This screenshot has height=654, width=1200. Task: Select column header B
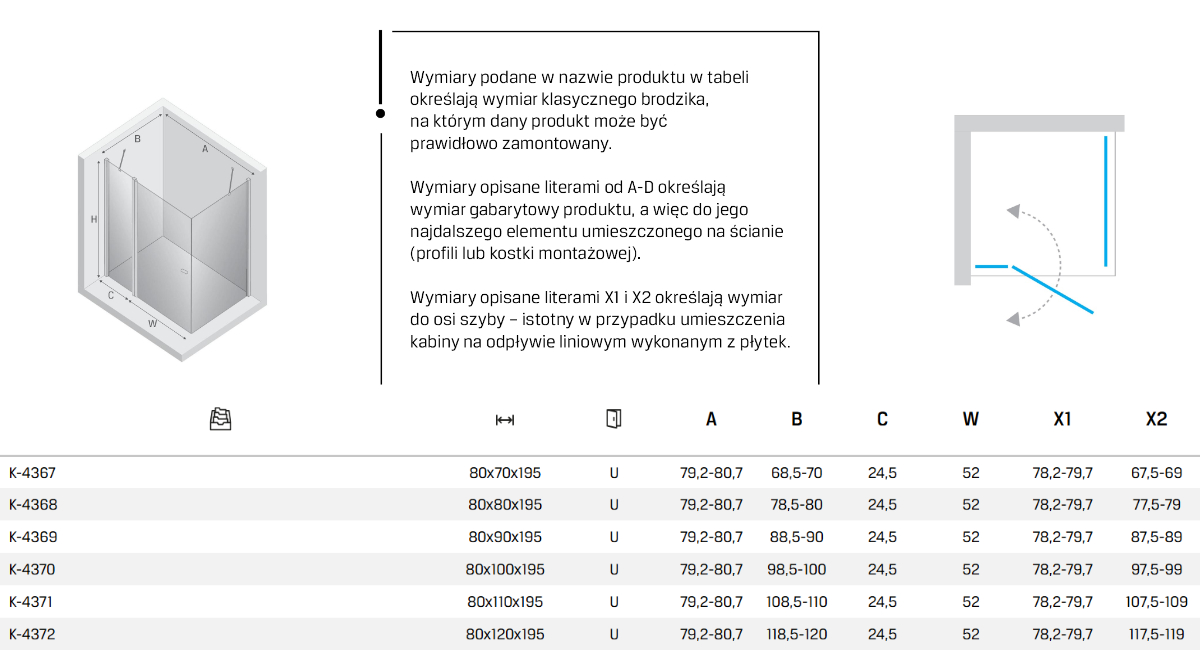(x=797, y=420)
